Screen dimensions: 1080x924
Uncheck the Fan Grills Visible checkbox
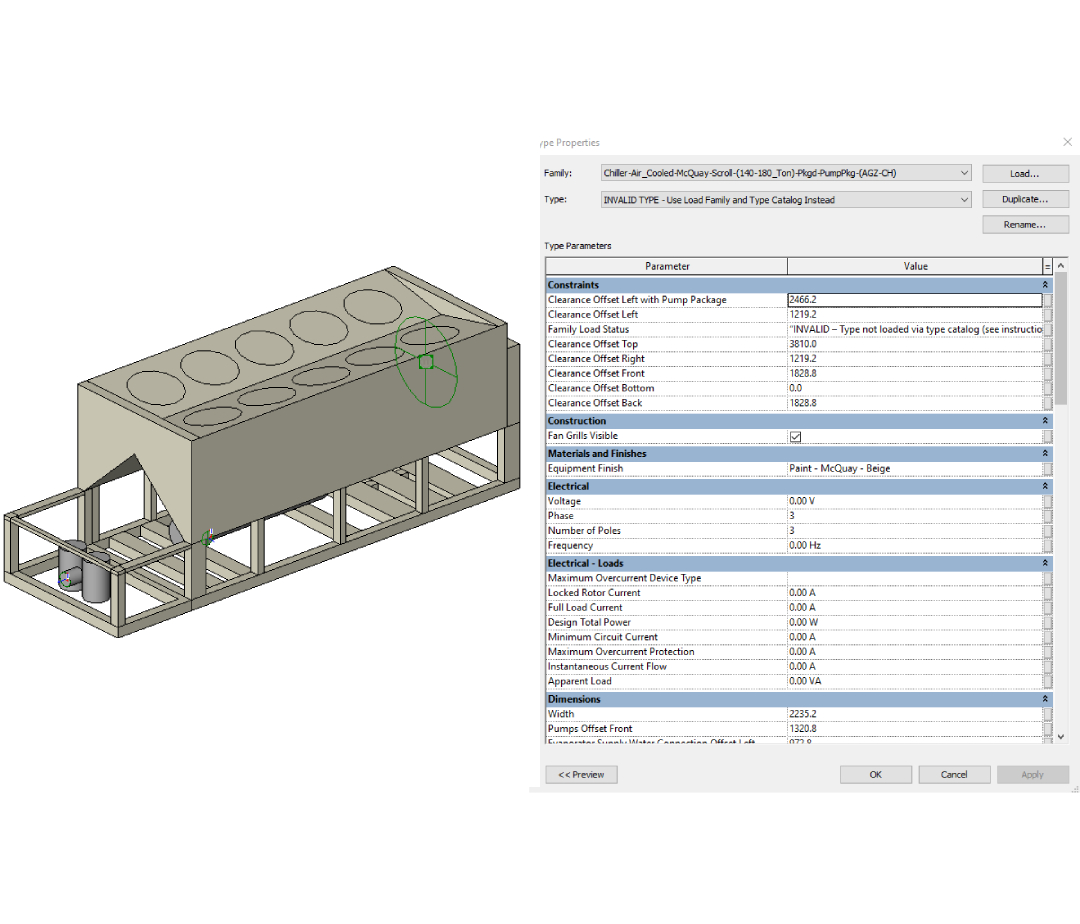click(796, 437)
